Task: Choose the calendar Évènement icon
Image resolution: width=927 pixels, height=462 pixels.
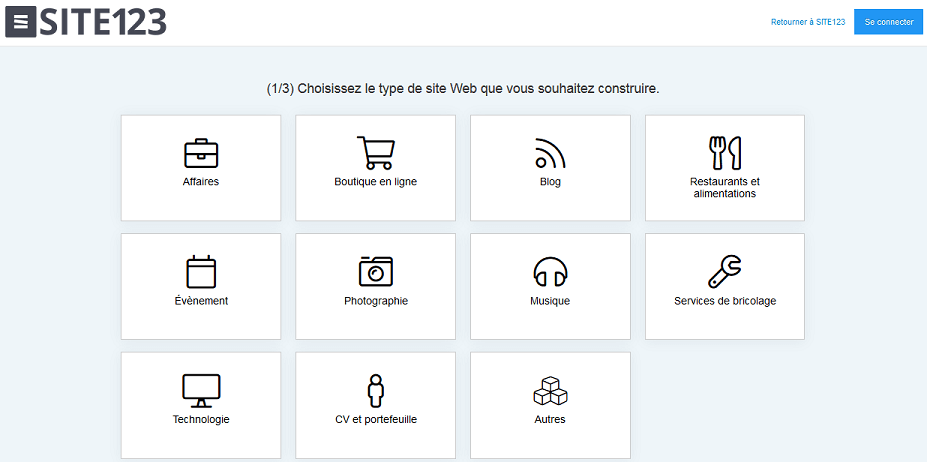Action: (201, 272)
